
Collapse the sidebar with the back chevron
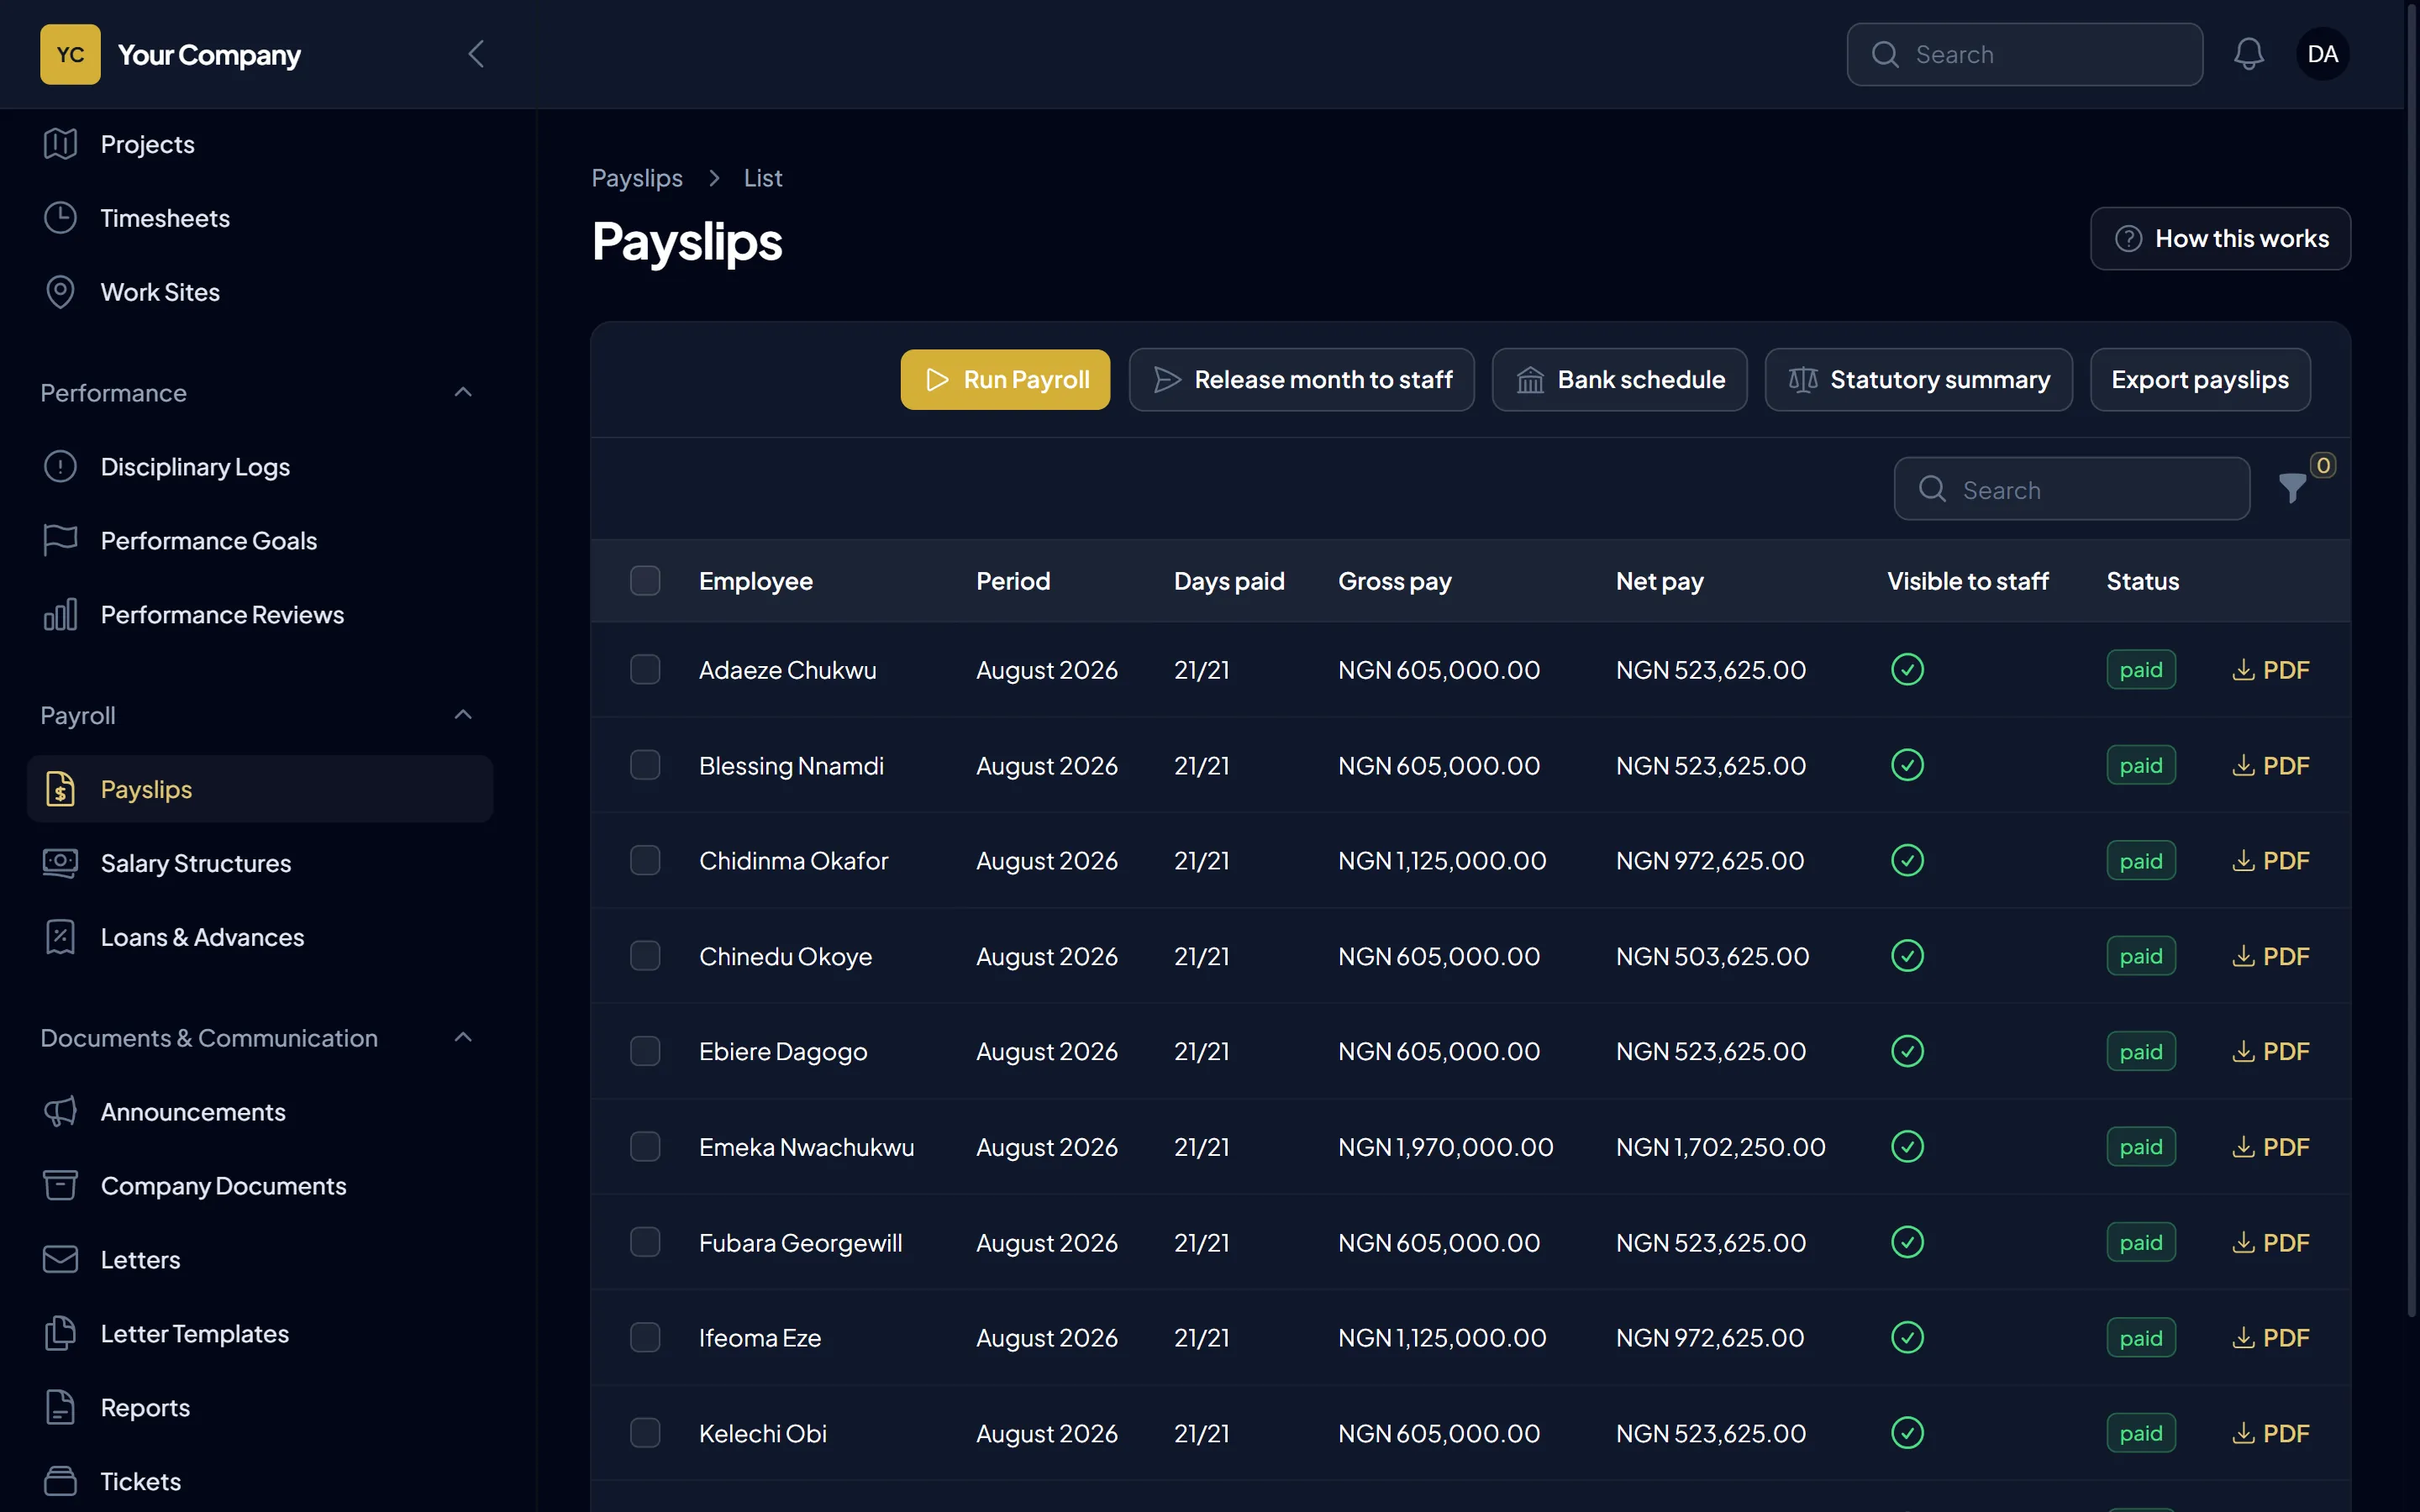coord(476,54)
